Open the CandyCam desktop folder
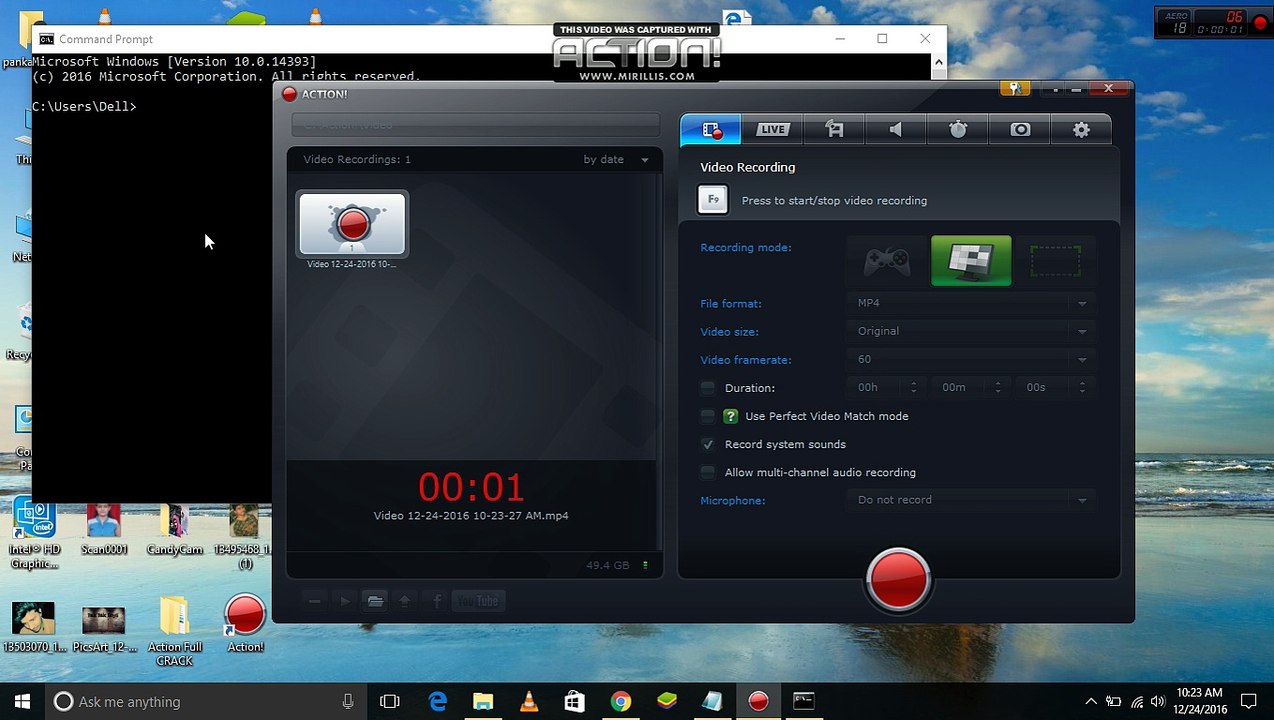This screenshot has height=720, width=1274. point(175,530)
